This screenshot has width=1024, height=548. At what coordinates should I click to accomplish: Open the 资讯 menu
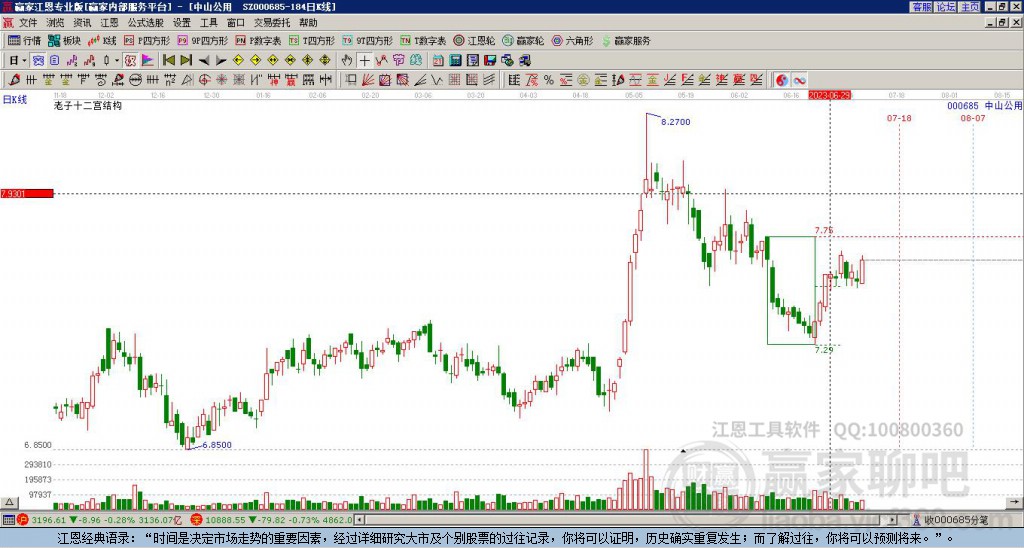click(82, 23)
